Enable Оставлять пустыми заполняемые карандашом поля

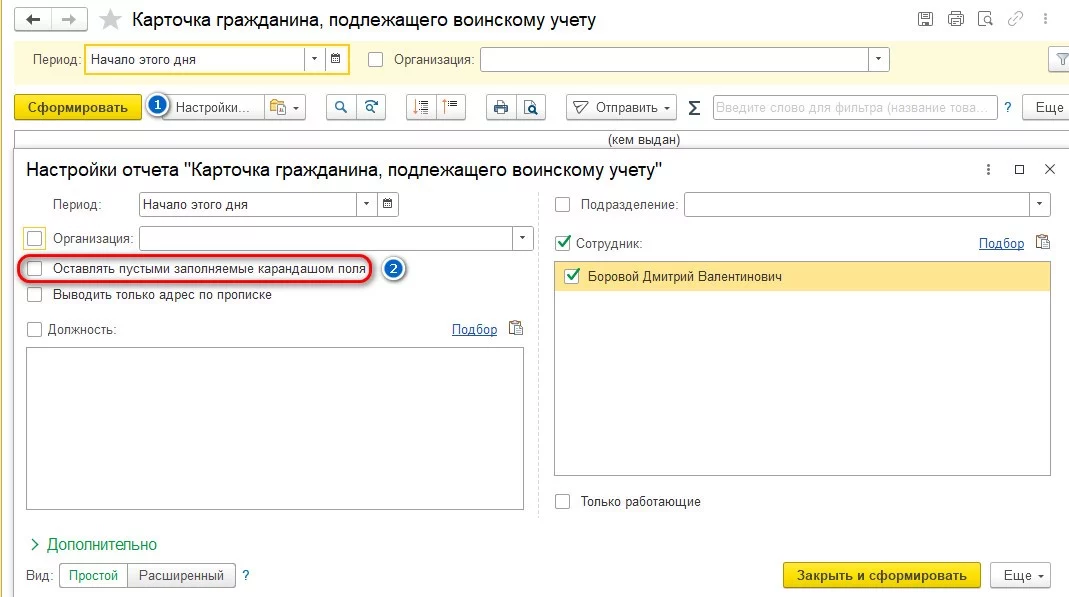click(34, 269)
